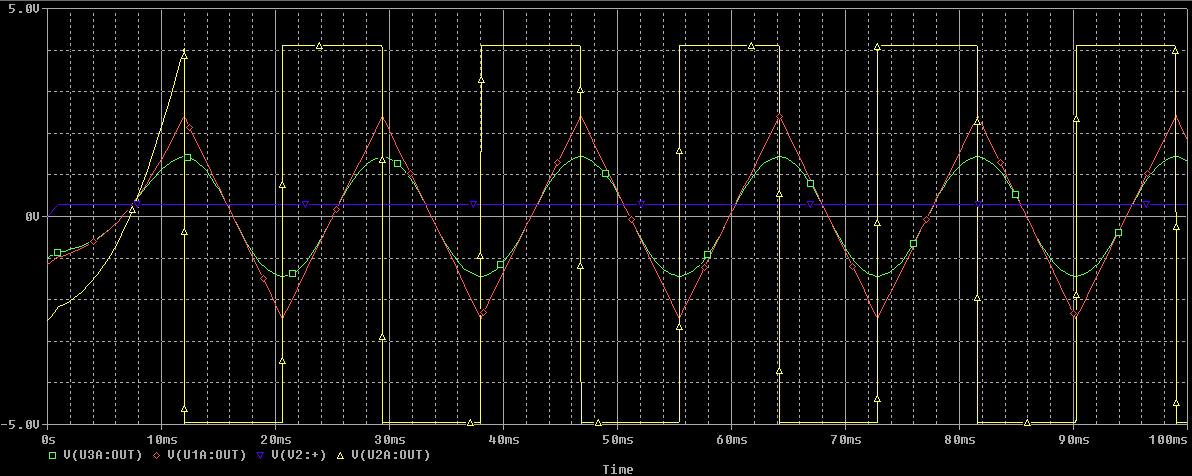Click the 10ms X-axis label
The image size is (1192, 476).
pos(160,440)
